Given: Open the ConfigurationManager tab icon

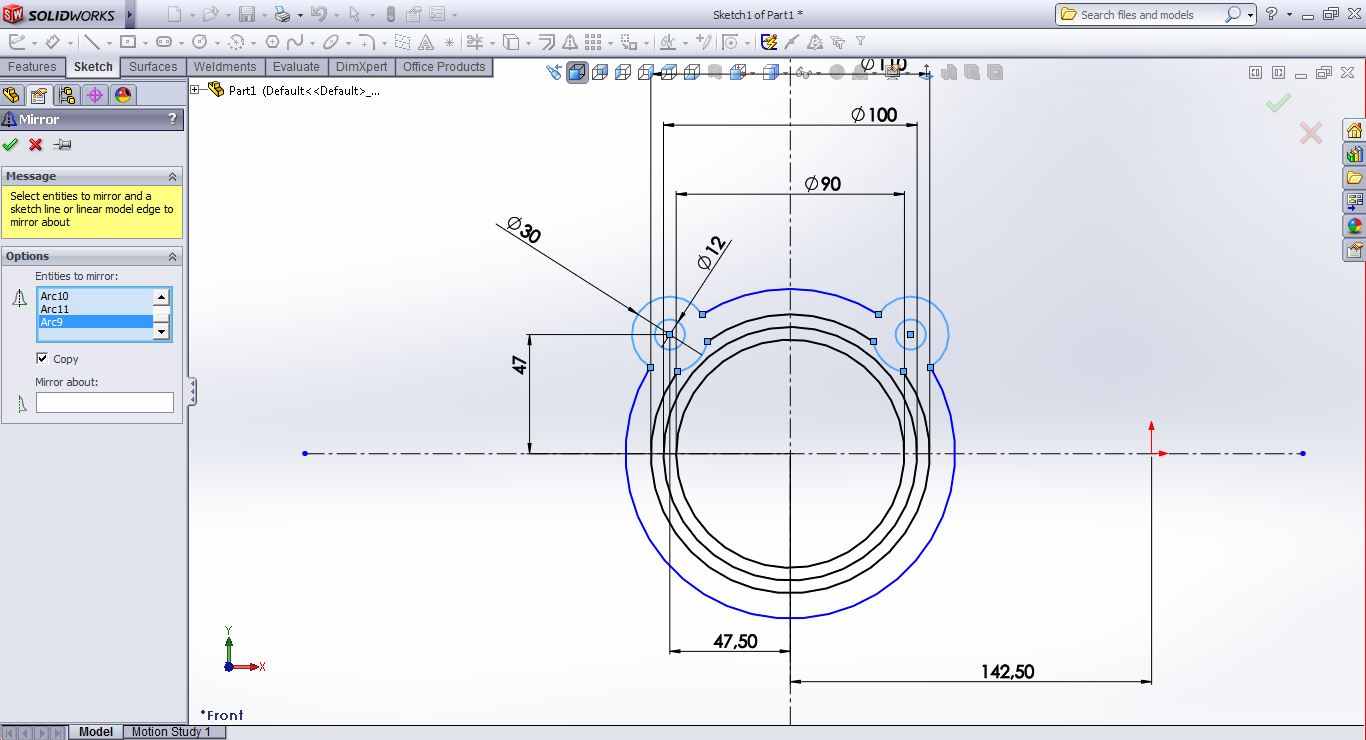Looking at the screenshot, I should coord(67,95).
